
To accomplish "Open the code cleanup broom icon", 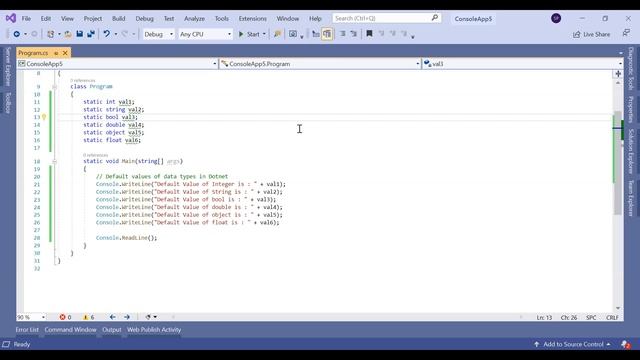I will (148, 317).
